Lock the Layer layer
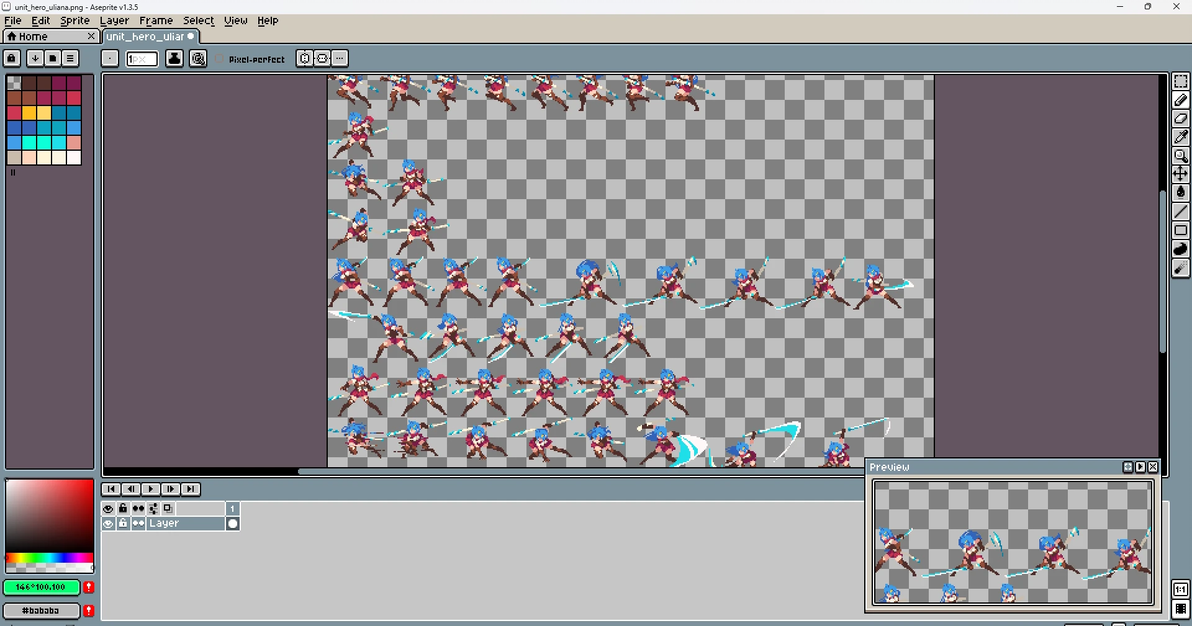 (x=123, y=523)
